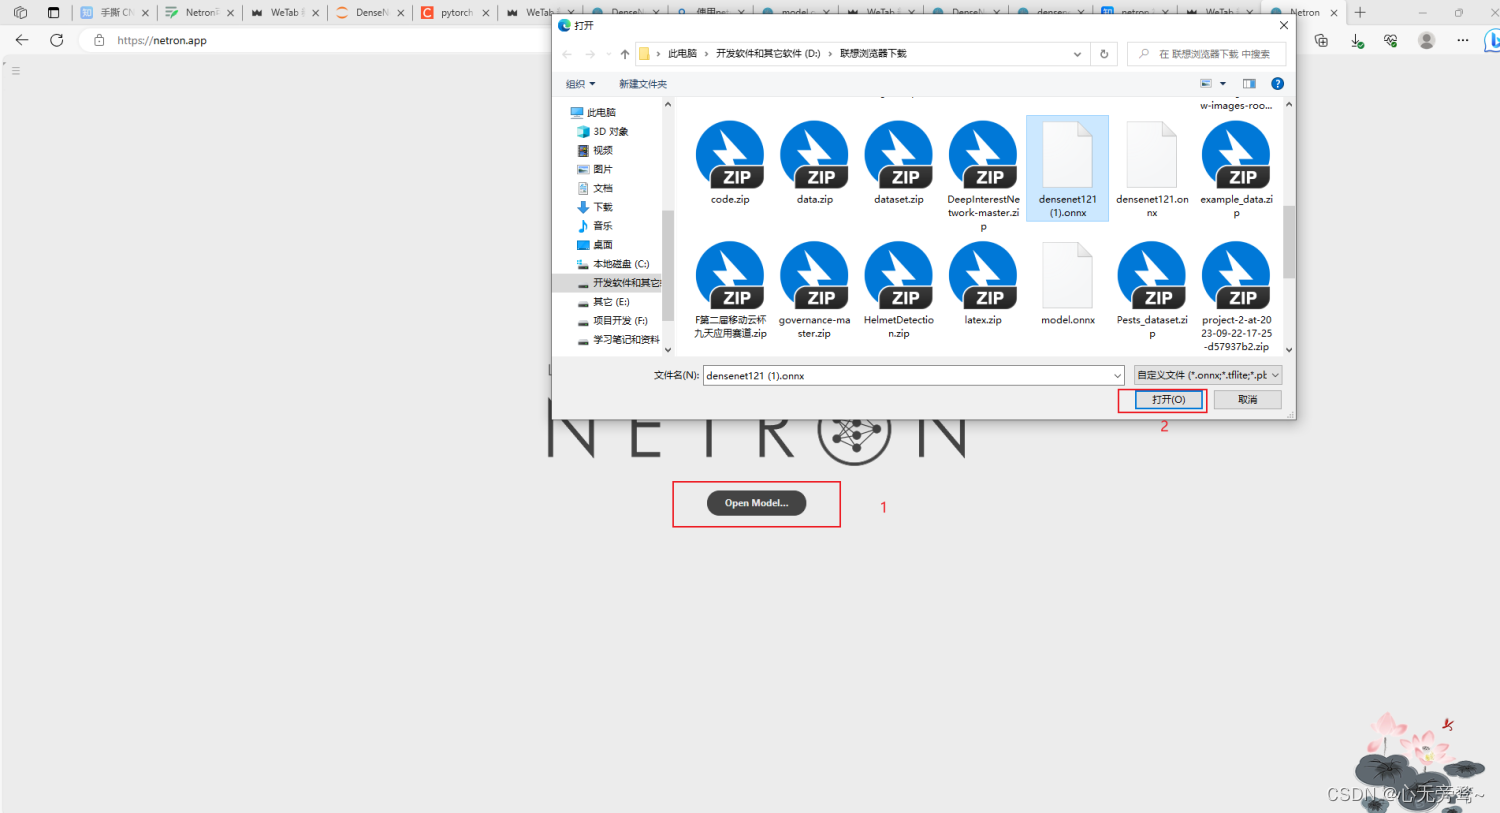This screenshot has height=813, width=1500.
Task: Click the dialog help question-mark icon
Action: [1277, 84]
